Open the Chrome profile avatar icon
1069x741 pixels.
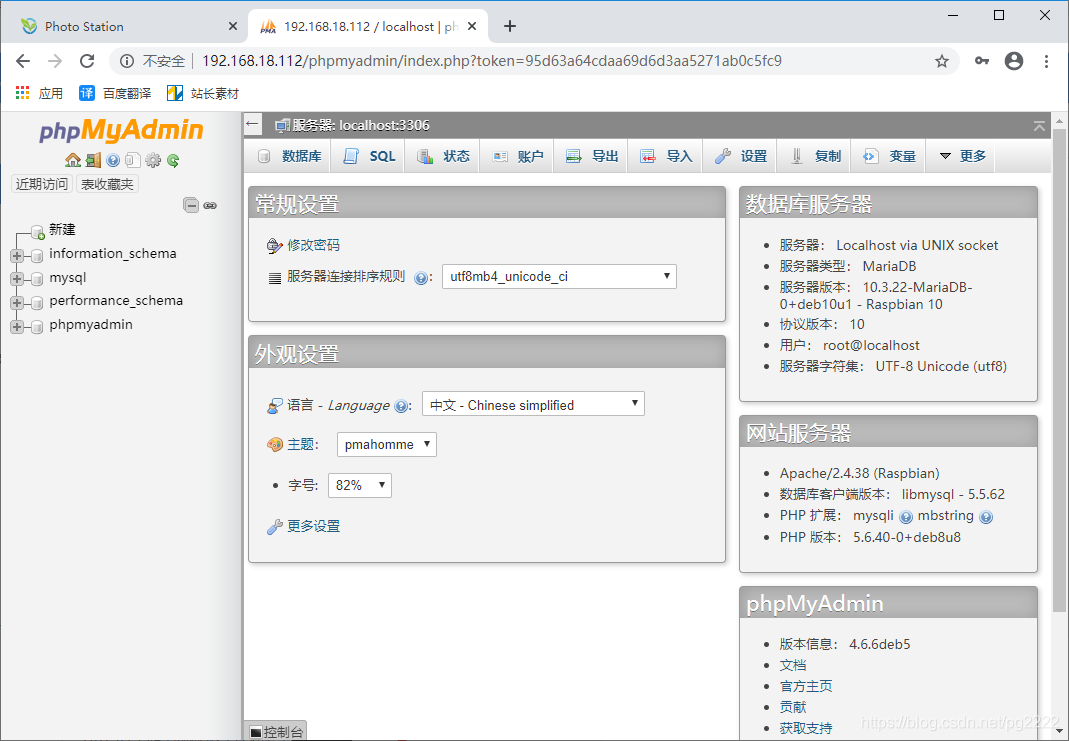click(1014, 61)
